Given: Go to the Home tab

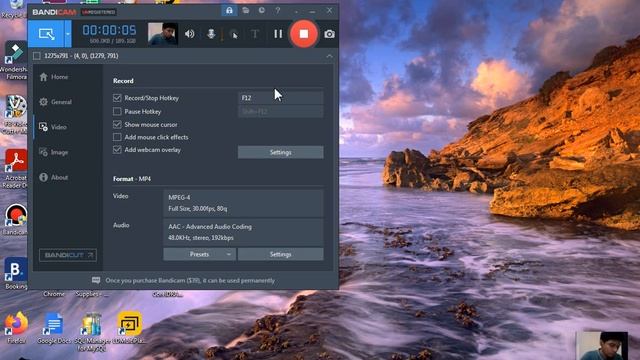Looking at the screenshot, I should click(54, 77).
